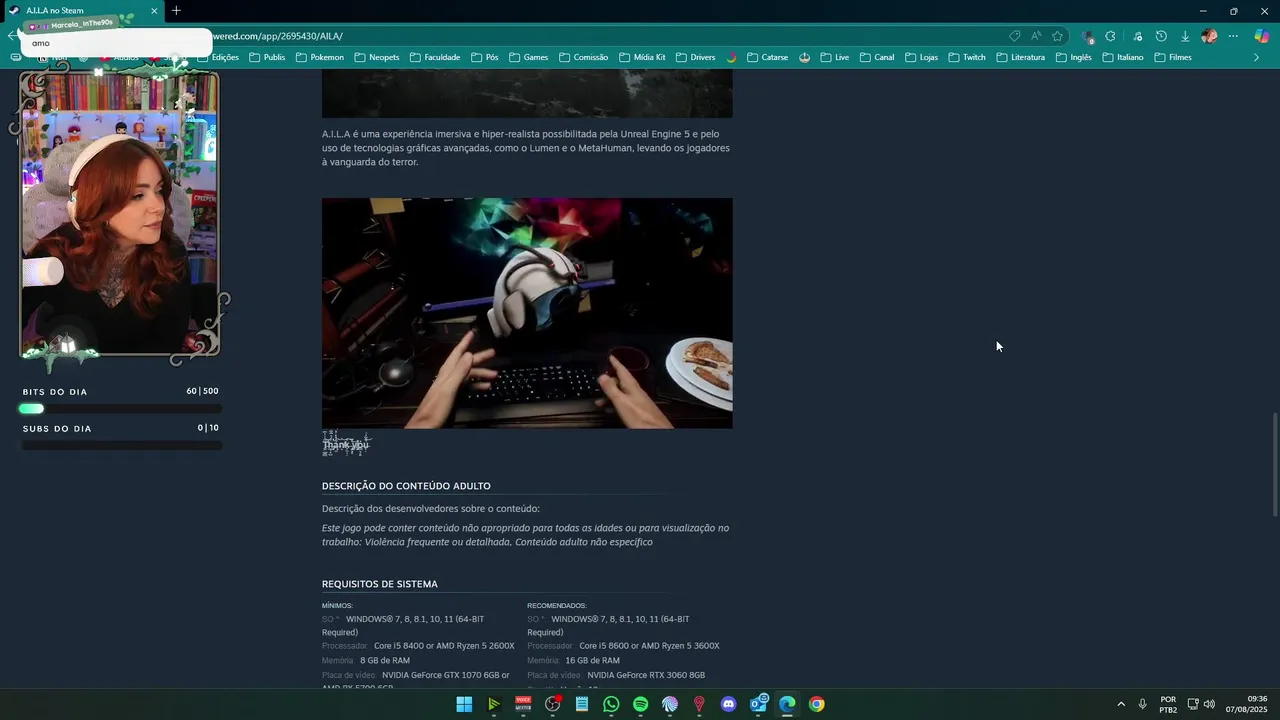Click the Descrição do Conteúdo Adulto heading
This screenshot has height=720, width=1280.
point(406,486)
